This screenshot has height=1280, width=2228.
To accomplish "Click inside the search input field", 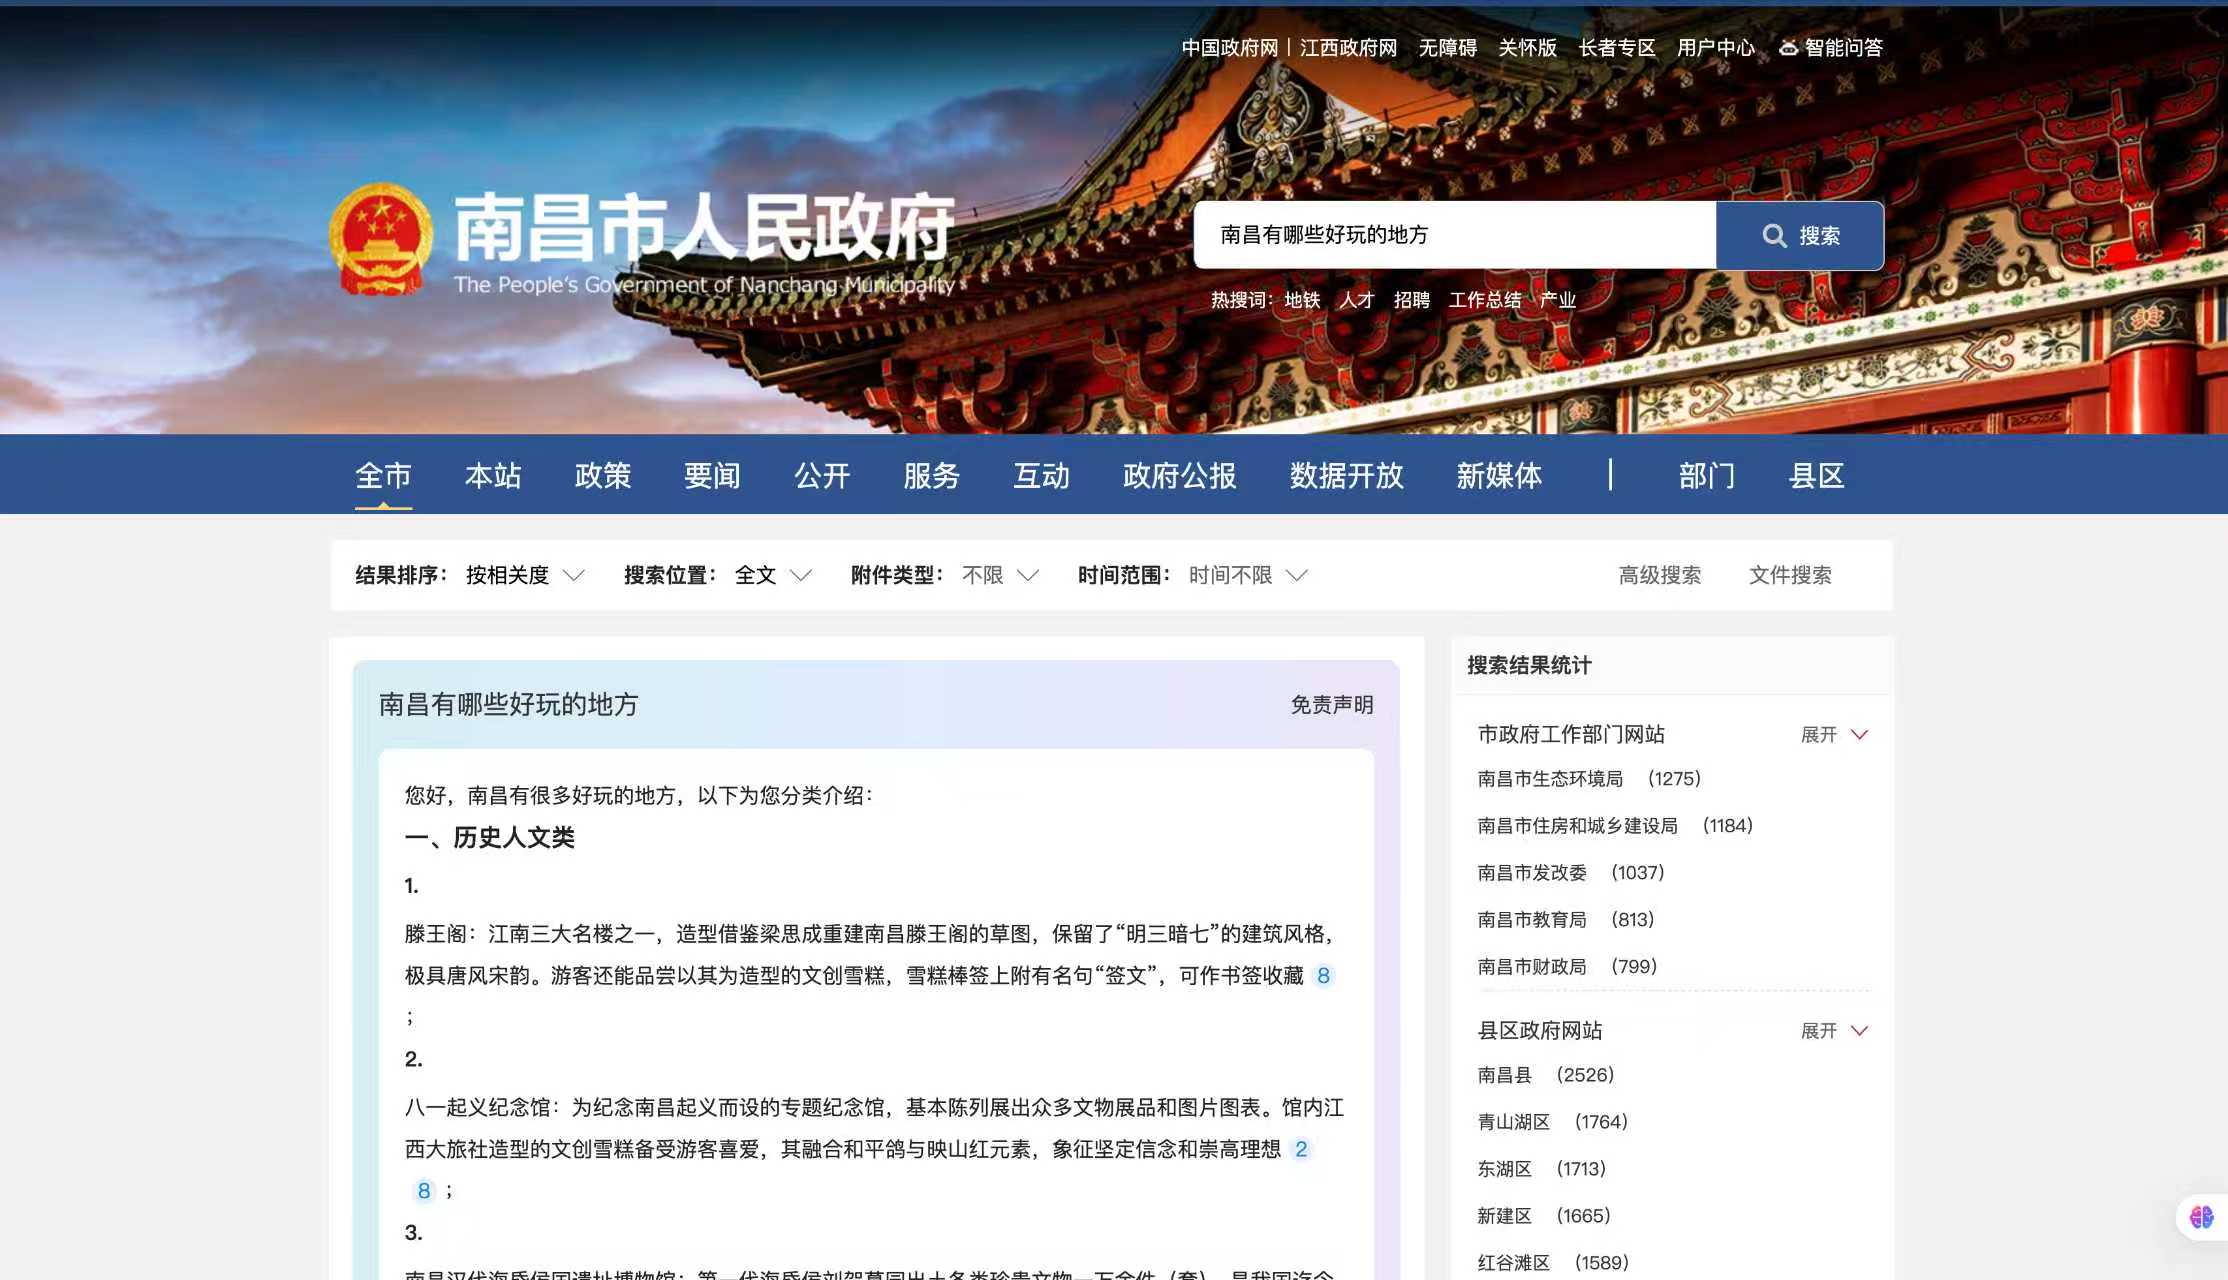I will (x=1450, y=236).
